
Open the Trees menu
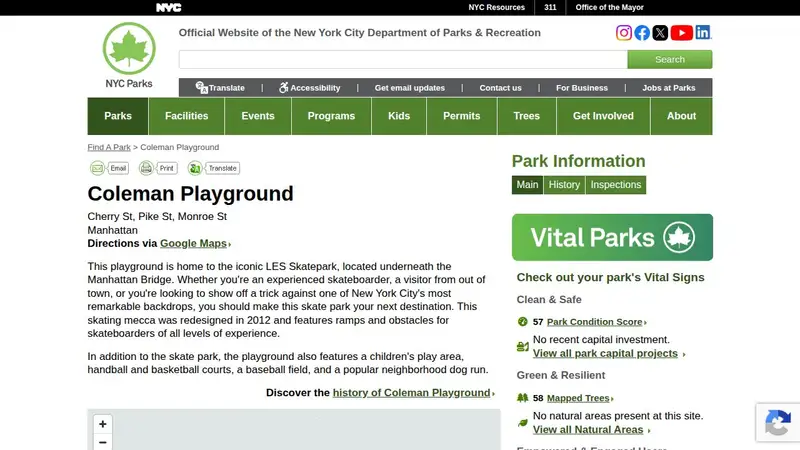(527, 116)
